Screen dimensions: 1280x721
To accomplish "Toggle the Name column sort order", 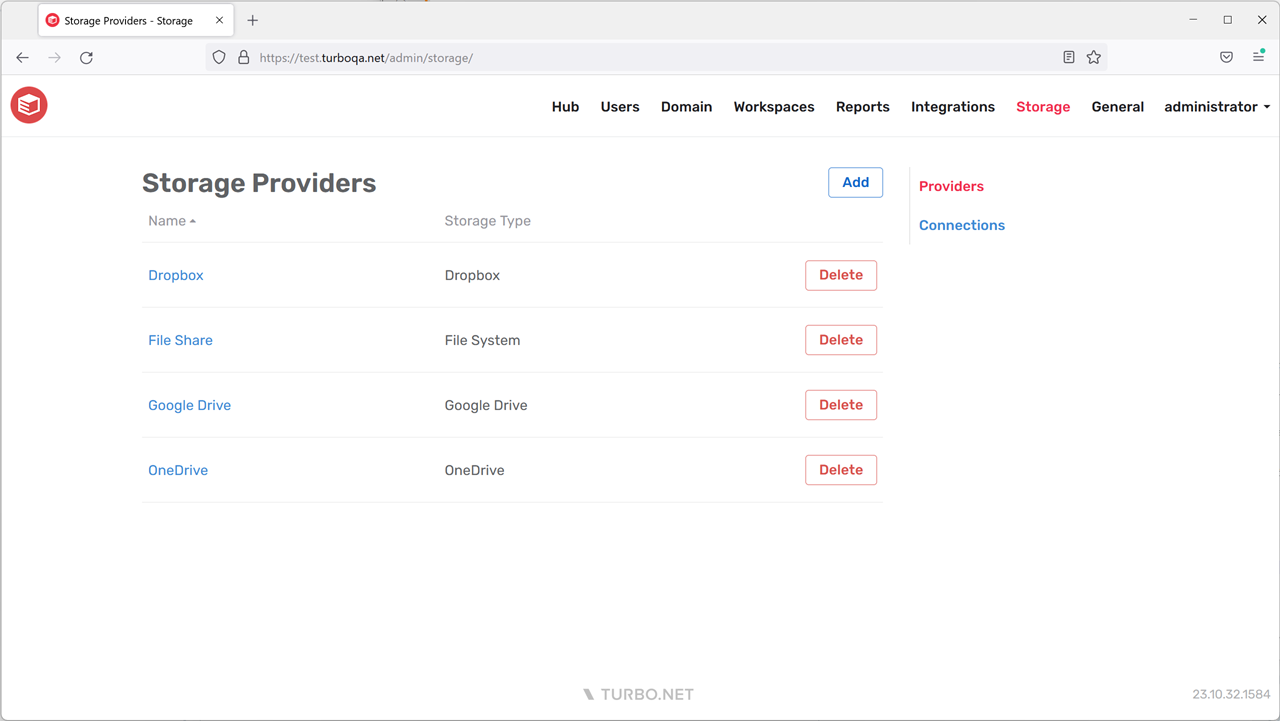I will pos(171,220).
